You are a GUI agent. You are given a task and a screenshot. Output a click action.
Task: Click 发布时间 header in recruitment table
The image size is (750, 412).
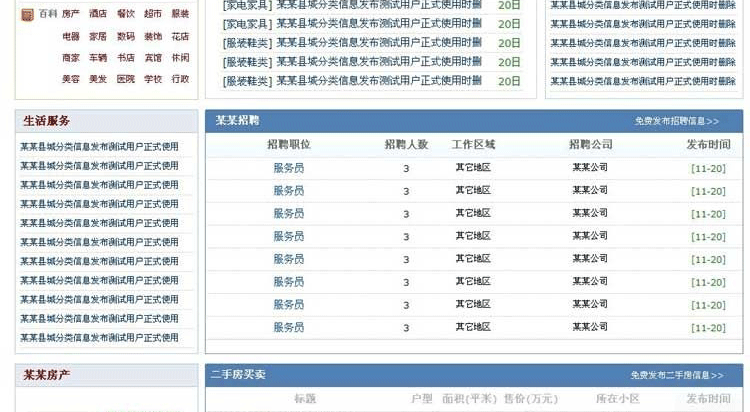708,145
